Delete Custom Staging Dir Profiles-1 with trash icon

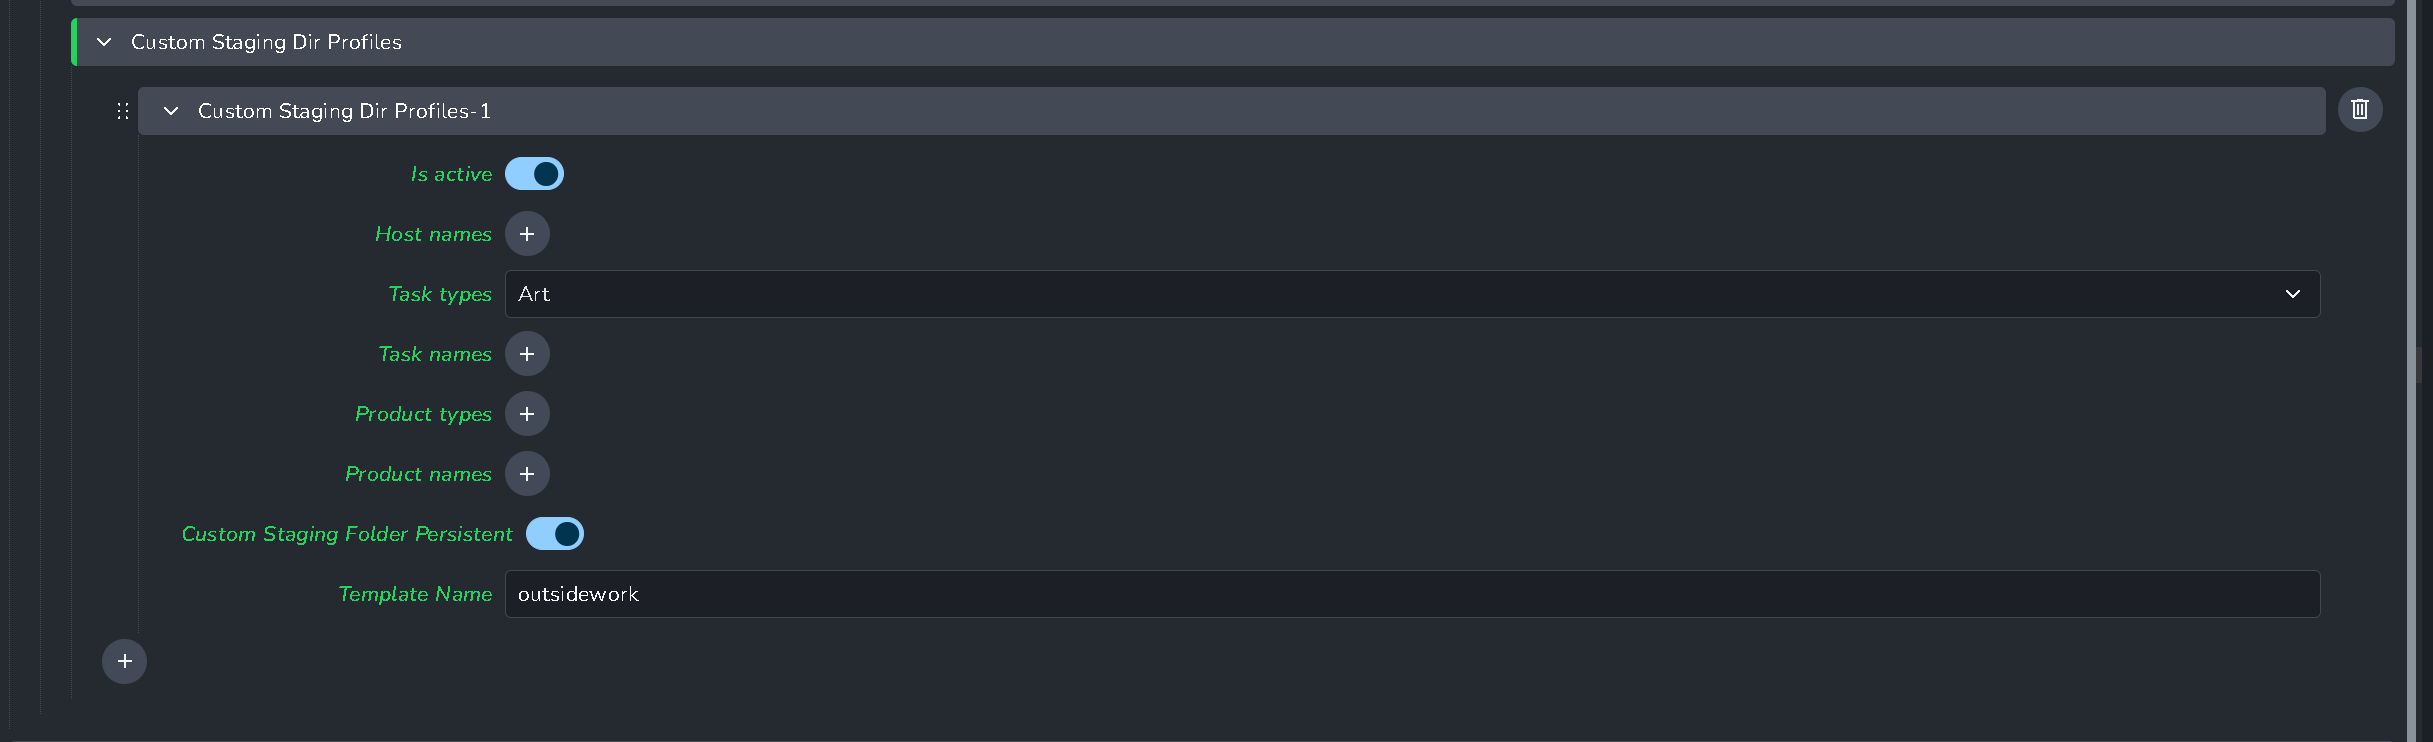pyautogui.click(x=2360, y=110)
